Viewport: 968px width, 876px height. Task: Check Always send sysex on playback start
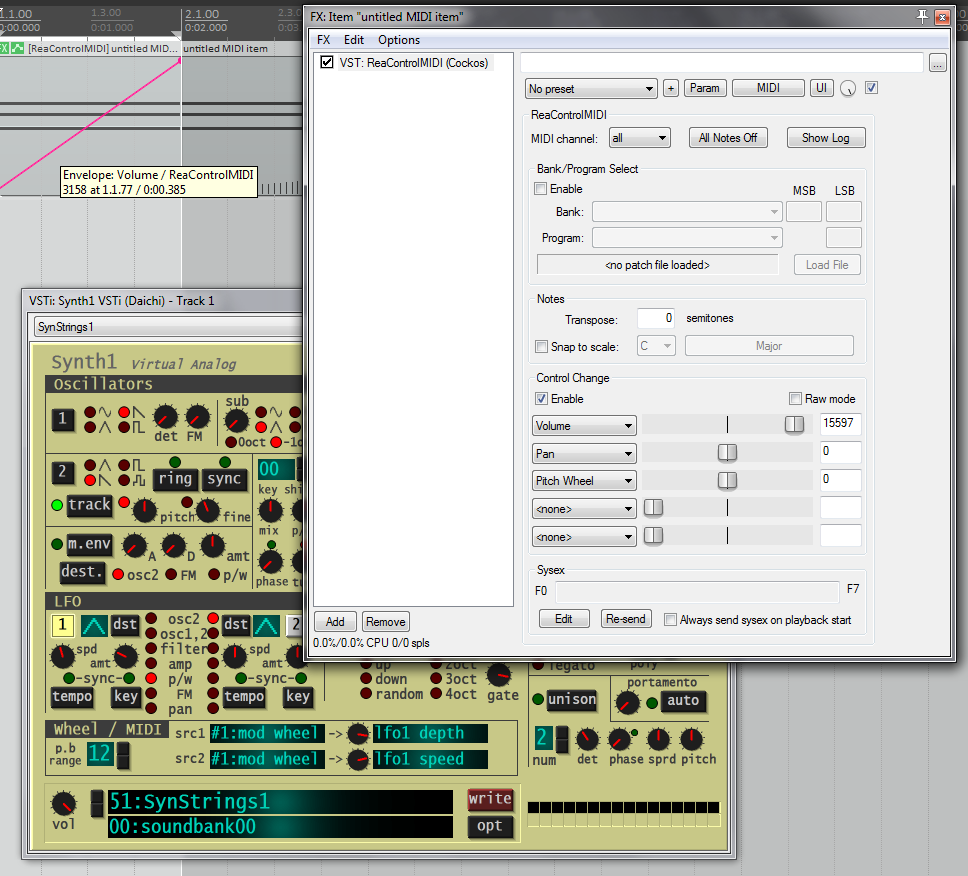tap(670, 620)
